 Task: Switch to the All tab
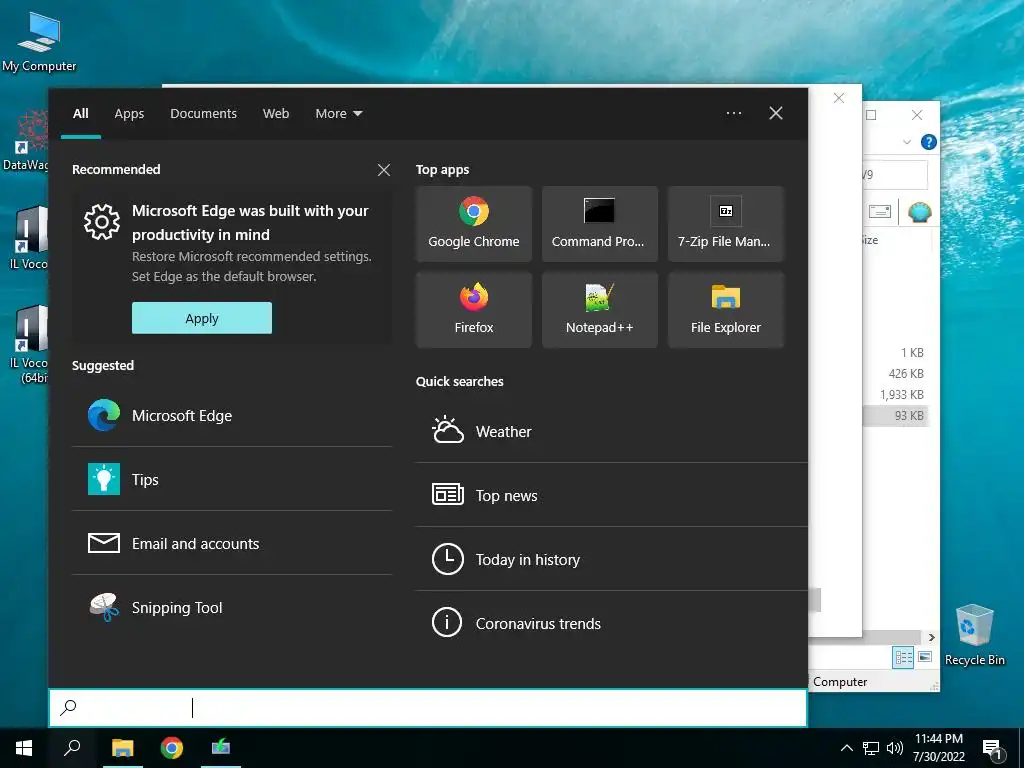tap(80, 114)
